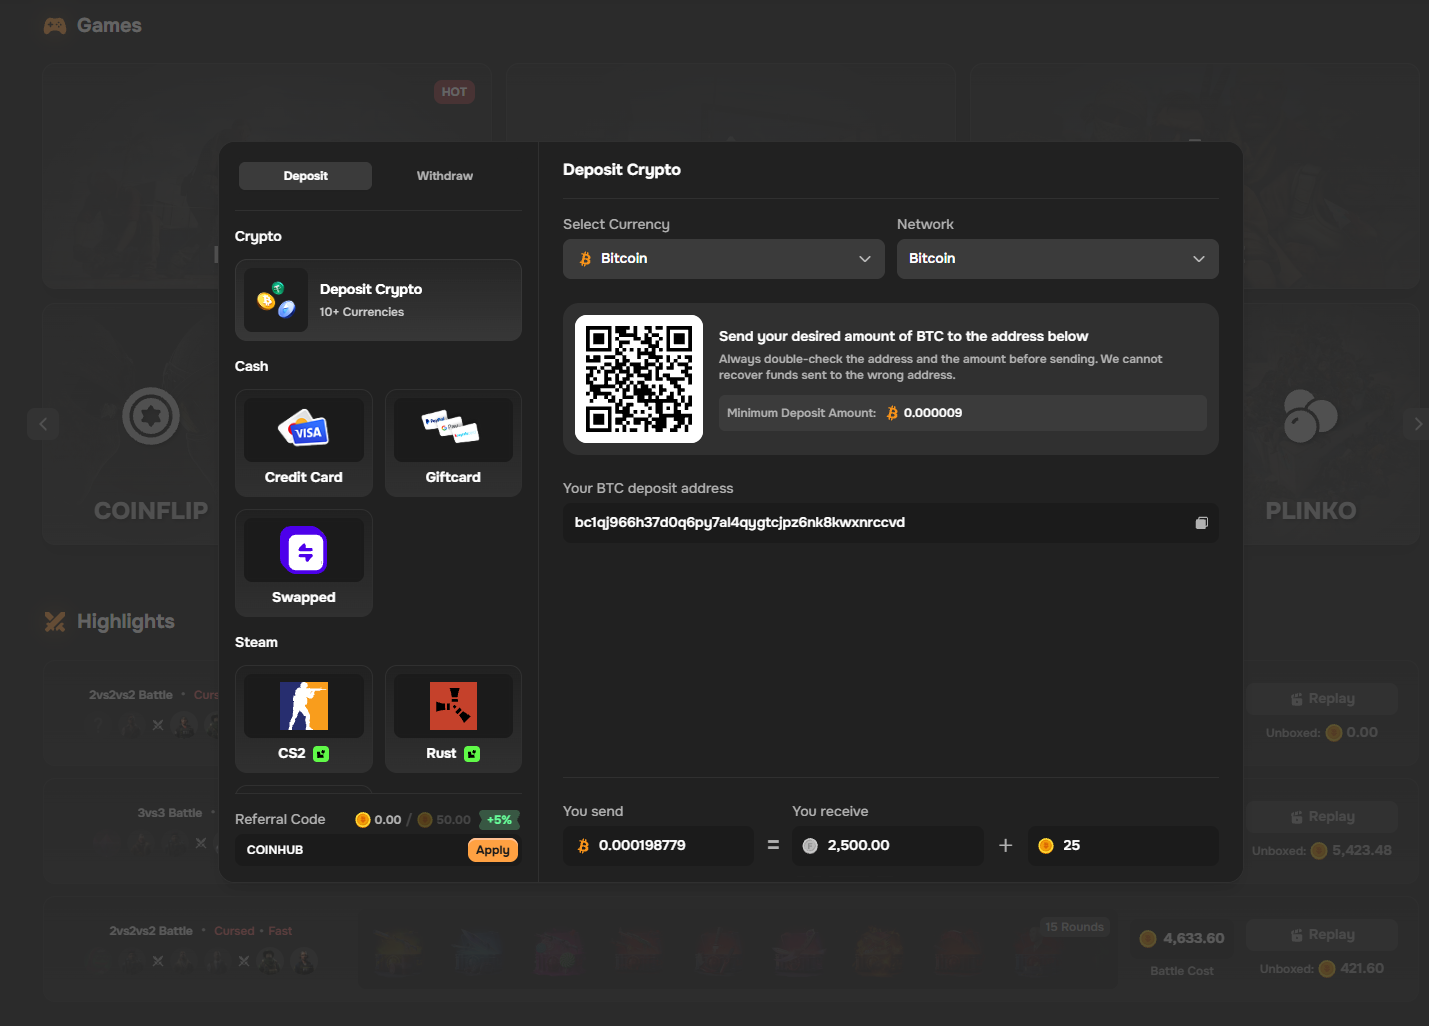Click the Cursed tag on bottom 2vs2vs2 battle

(x=234, y=931)
